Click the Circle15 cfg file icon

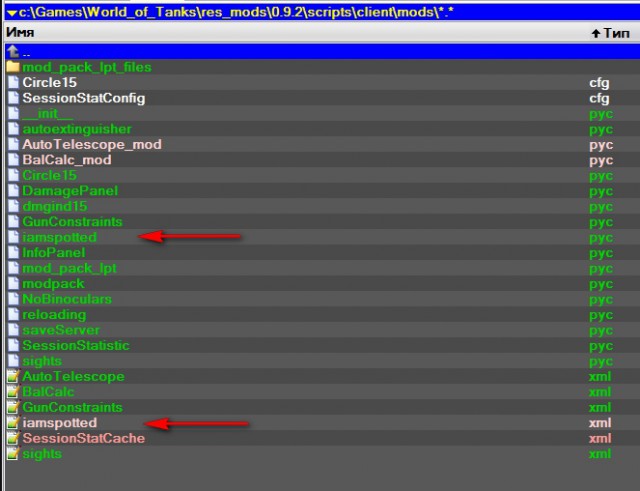pos(13,82)
